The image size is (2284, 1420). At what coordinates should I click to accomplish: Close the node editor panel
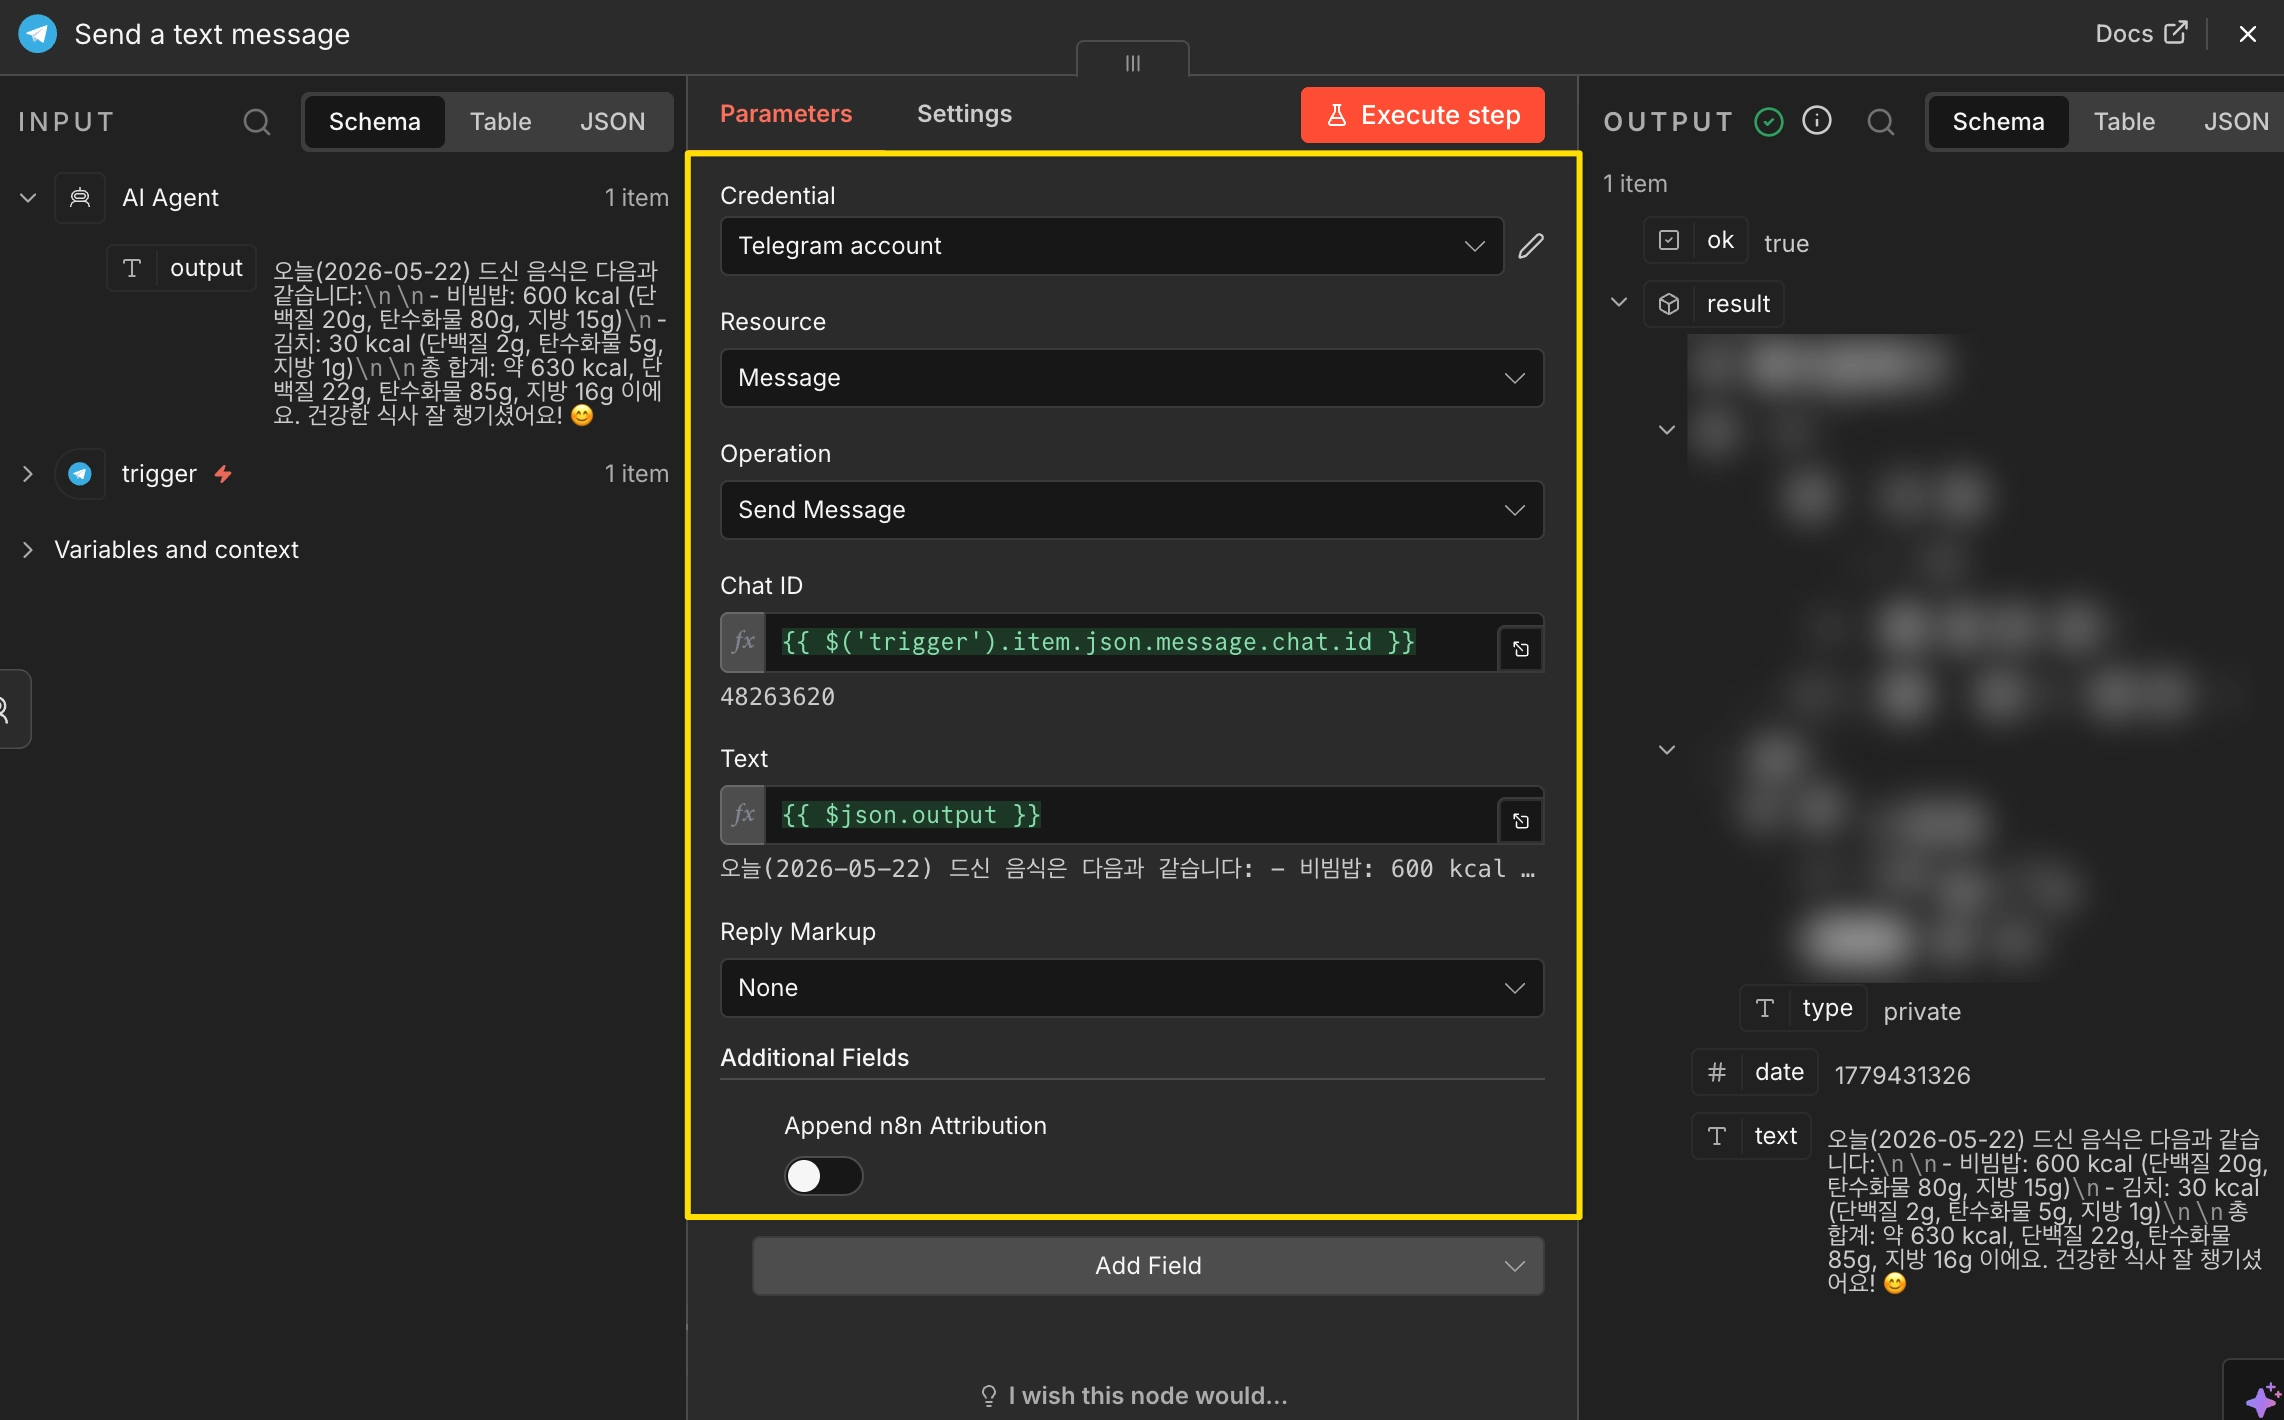[x=2248, y=34]
